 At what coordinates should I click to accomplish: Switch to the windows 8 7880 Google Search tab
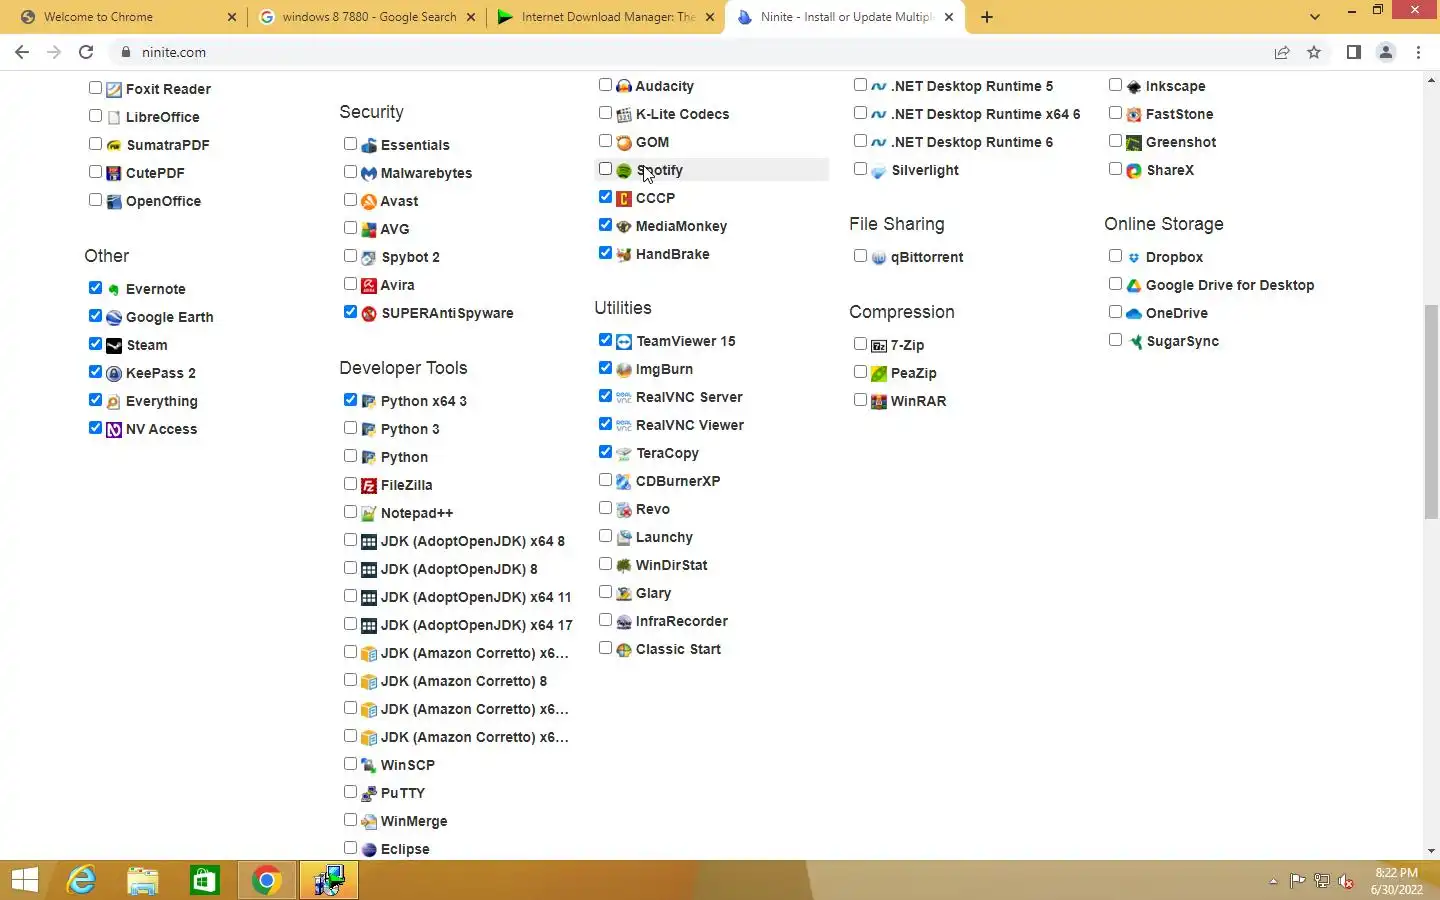click(x=367, y=17)
